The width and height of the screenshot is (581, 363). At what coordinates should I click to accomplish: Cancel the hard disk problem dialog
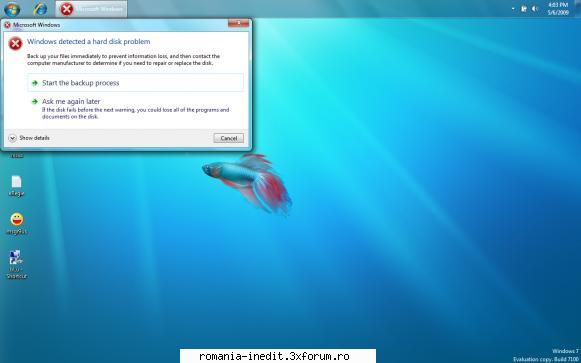click(229, 138)
